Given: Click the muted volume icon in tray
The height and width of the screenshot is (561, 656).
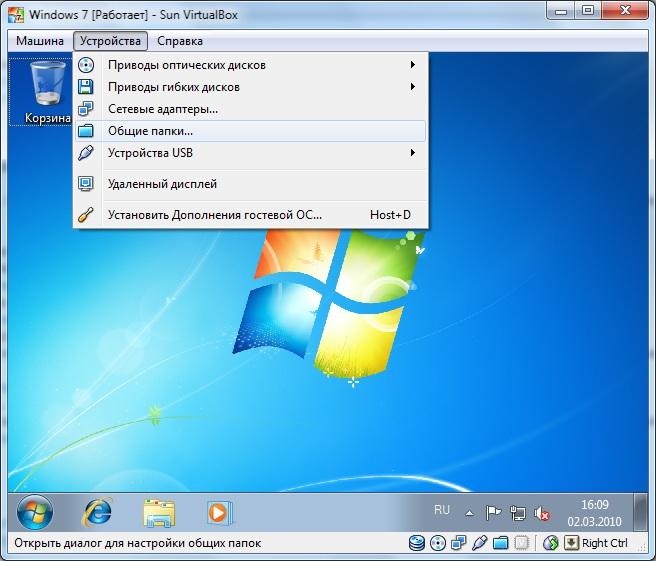Looking at the screenshot, I should (x=542, y=513).
